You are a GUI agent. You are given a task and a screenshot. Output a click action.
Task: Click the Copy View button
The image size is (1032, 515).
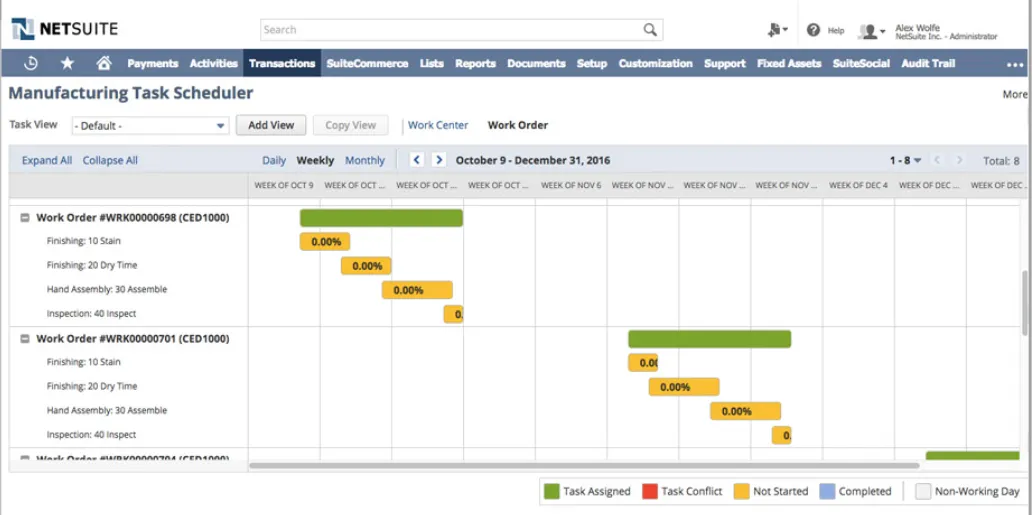(351, 125)
